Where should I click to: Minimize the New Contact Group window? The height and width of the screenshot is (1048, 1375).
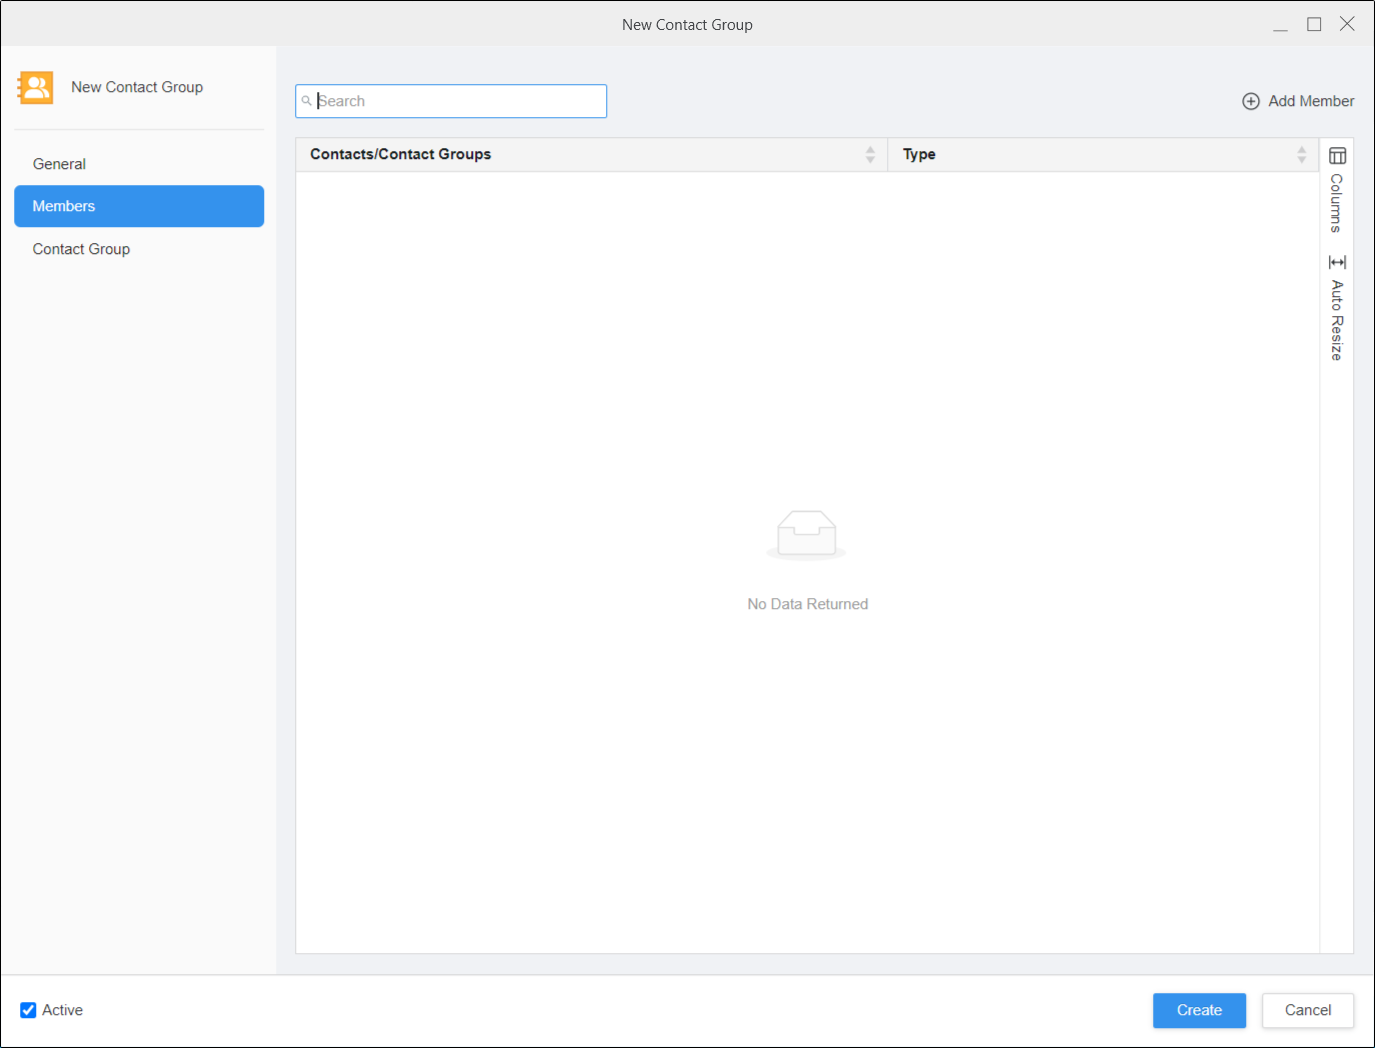(1280, 24)
